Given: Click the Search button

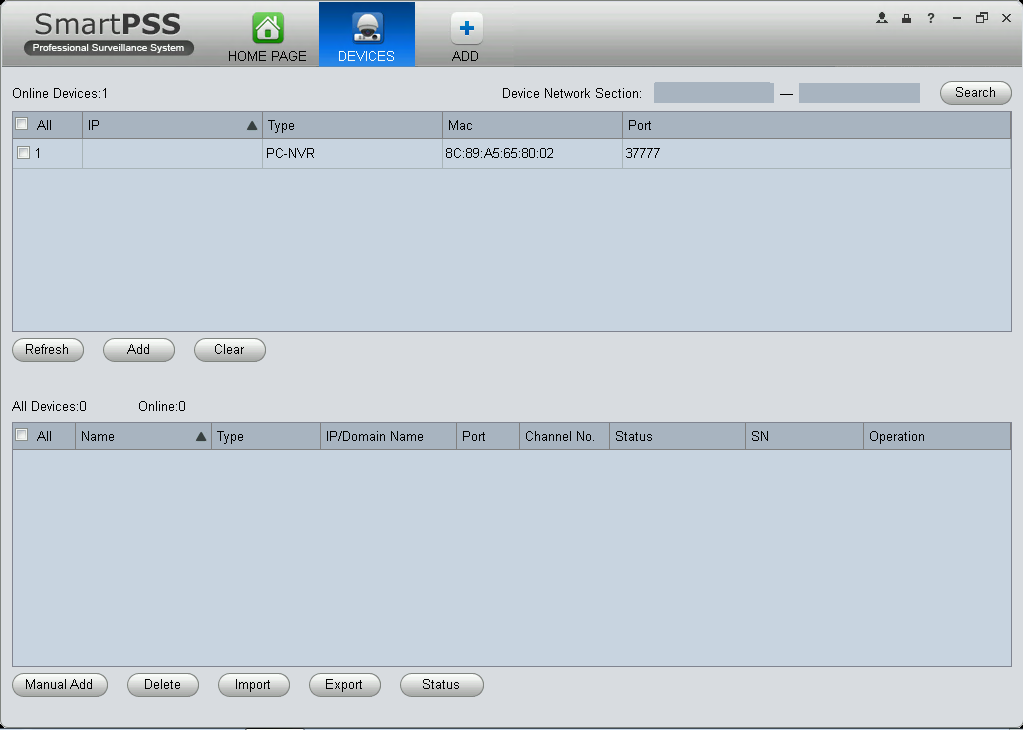Looking at the screenshot, I should click(x=975, y=93).
